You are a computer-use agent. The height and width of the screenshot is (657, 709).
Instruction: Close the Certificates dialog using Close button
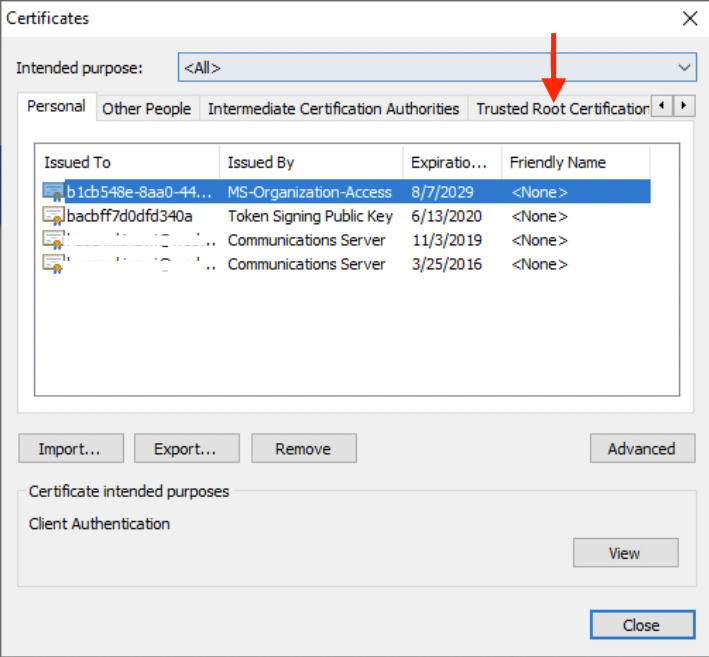tap(641, 625)
